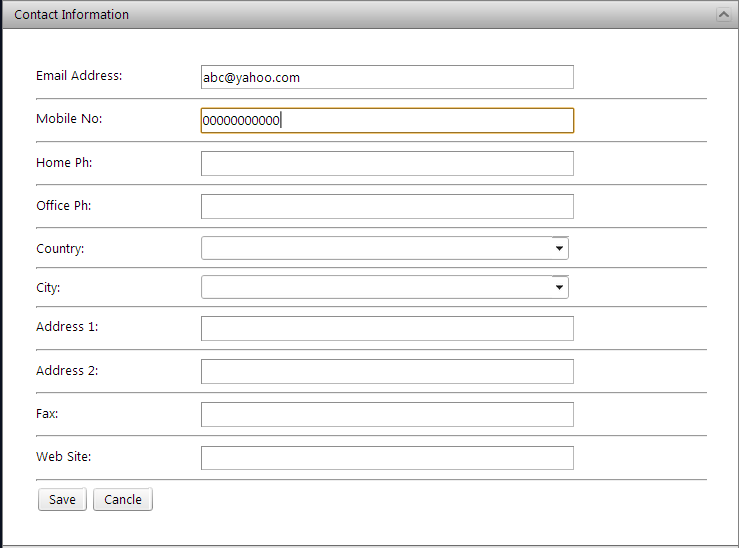Click the Country label text

coord(60,249)
